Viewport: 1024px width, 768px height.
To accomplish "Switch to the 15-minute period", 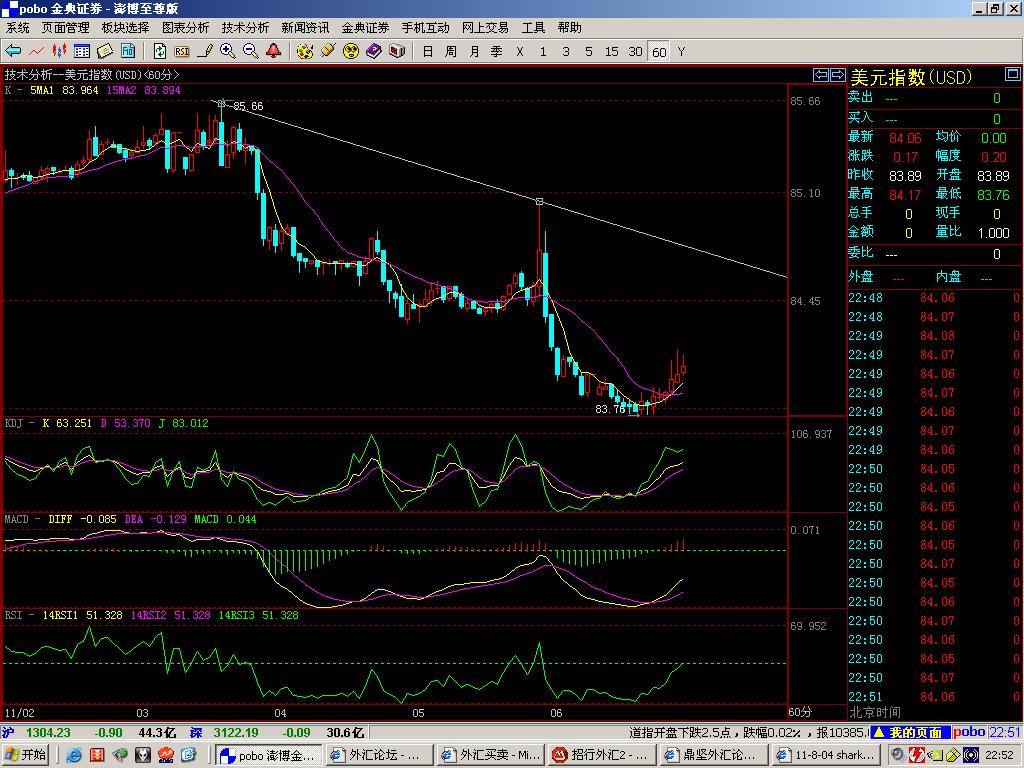I will tap(612, 51).
